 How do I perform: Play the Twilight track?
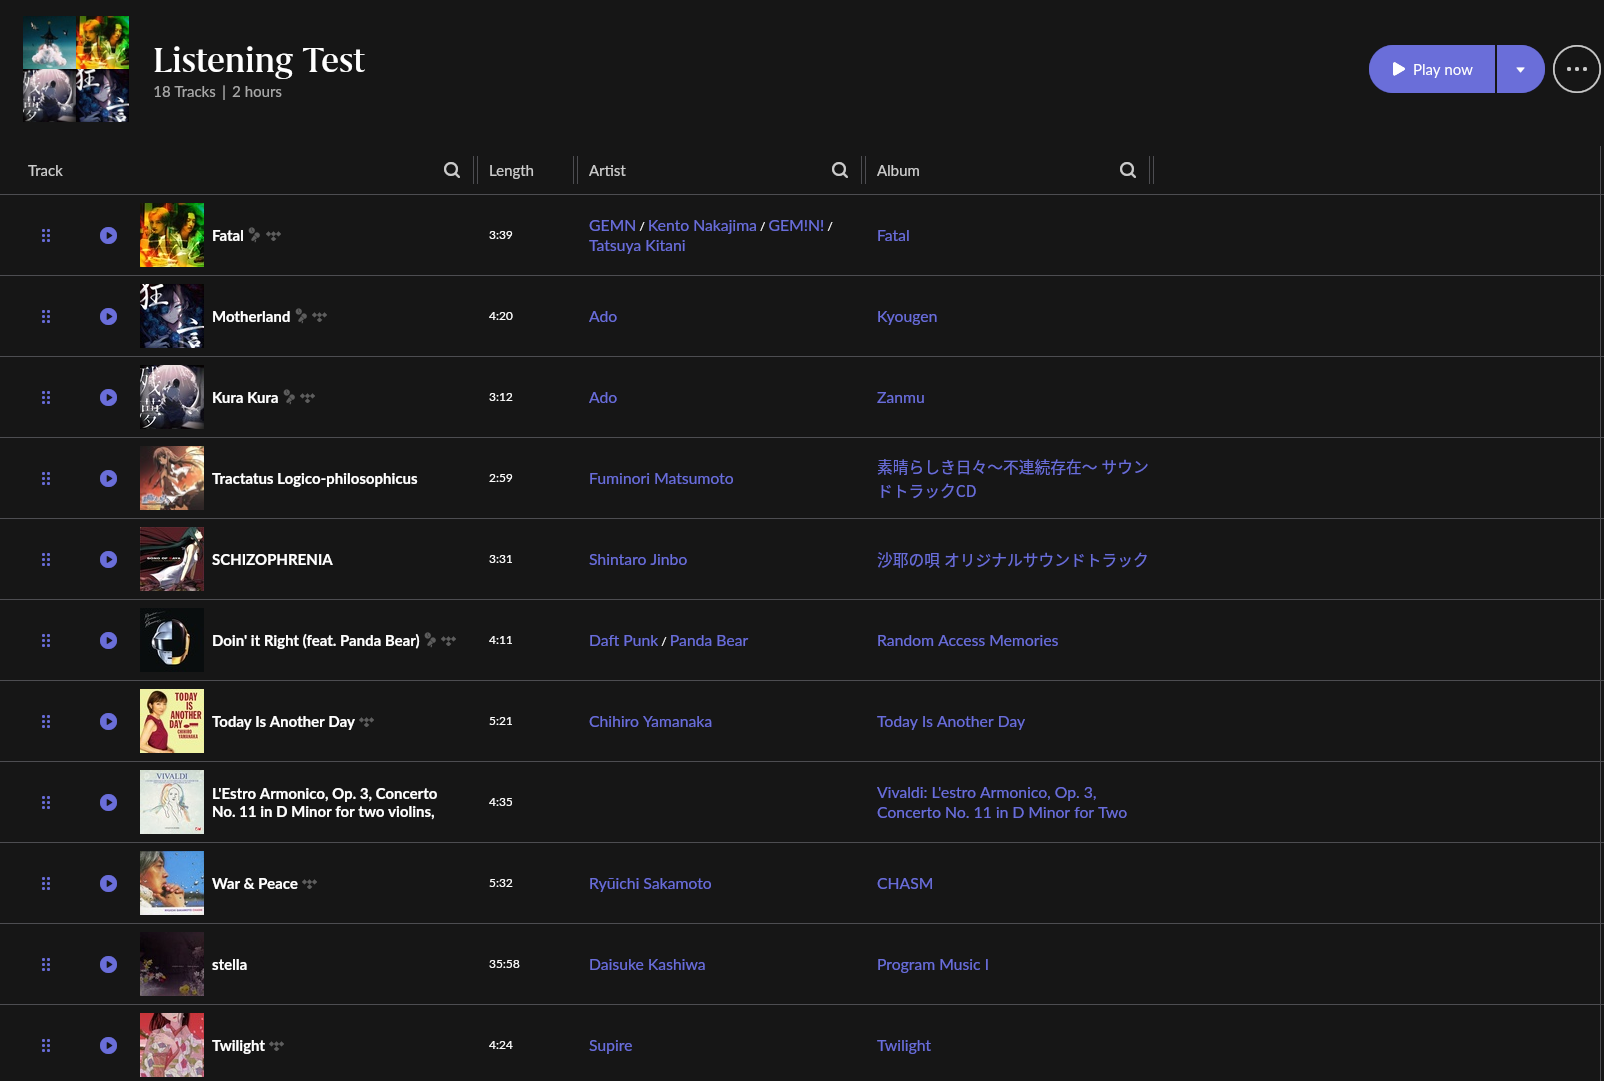[108, 1046]
